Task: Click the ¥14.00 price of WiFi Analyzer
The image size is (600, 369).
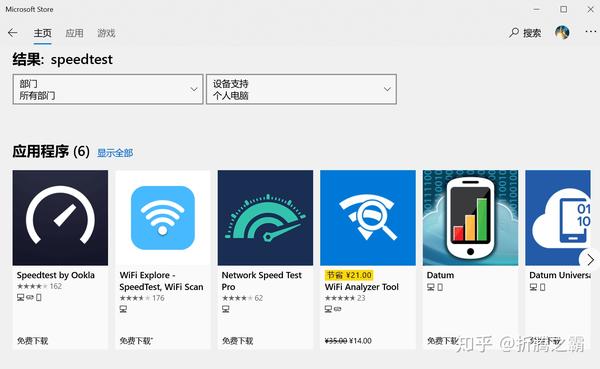Action: coord(360,341)
